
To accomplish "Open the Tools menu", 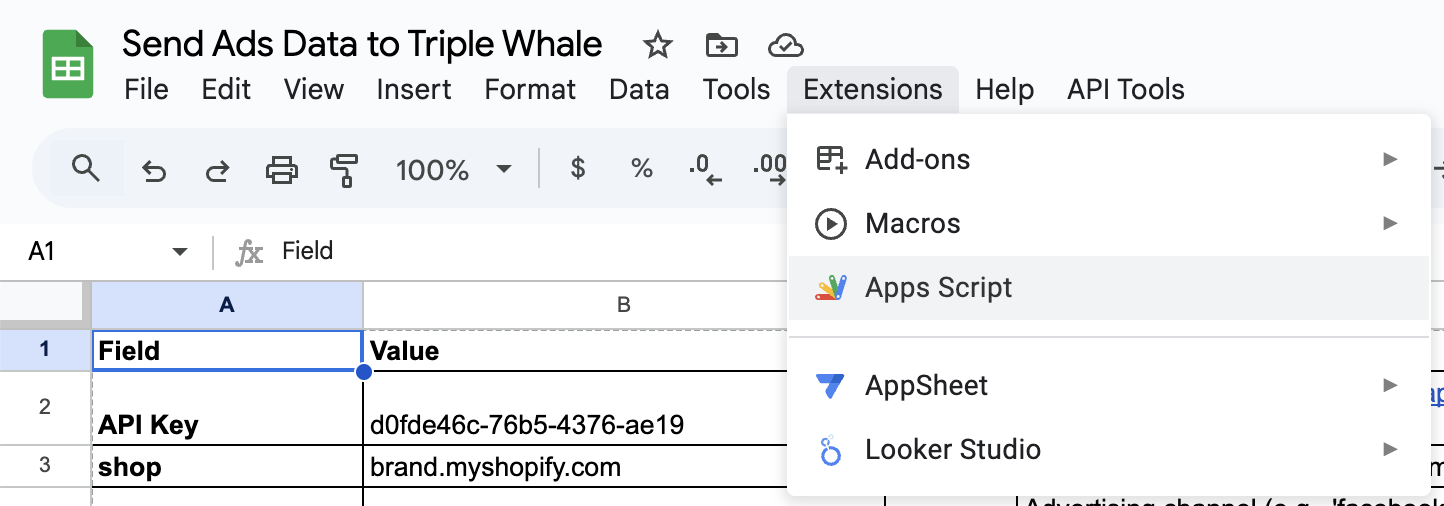I will 736,90.
